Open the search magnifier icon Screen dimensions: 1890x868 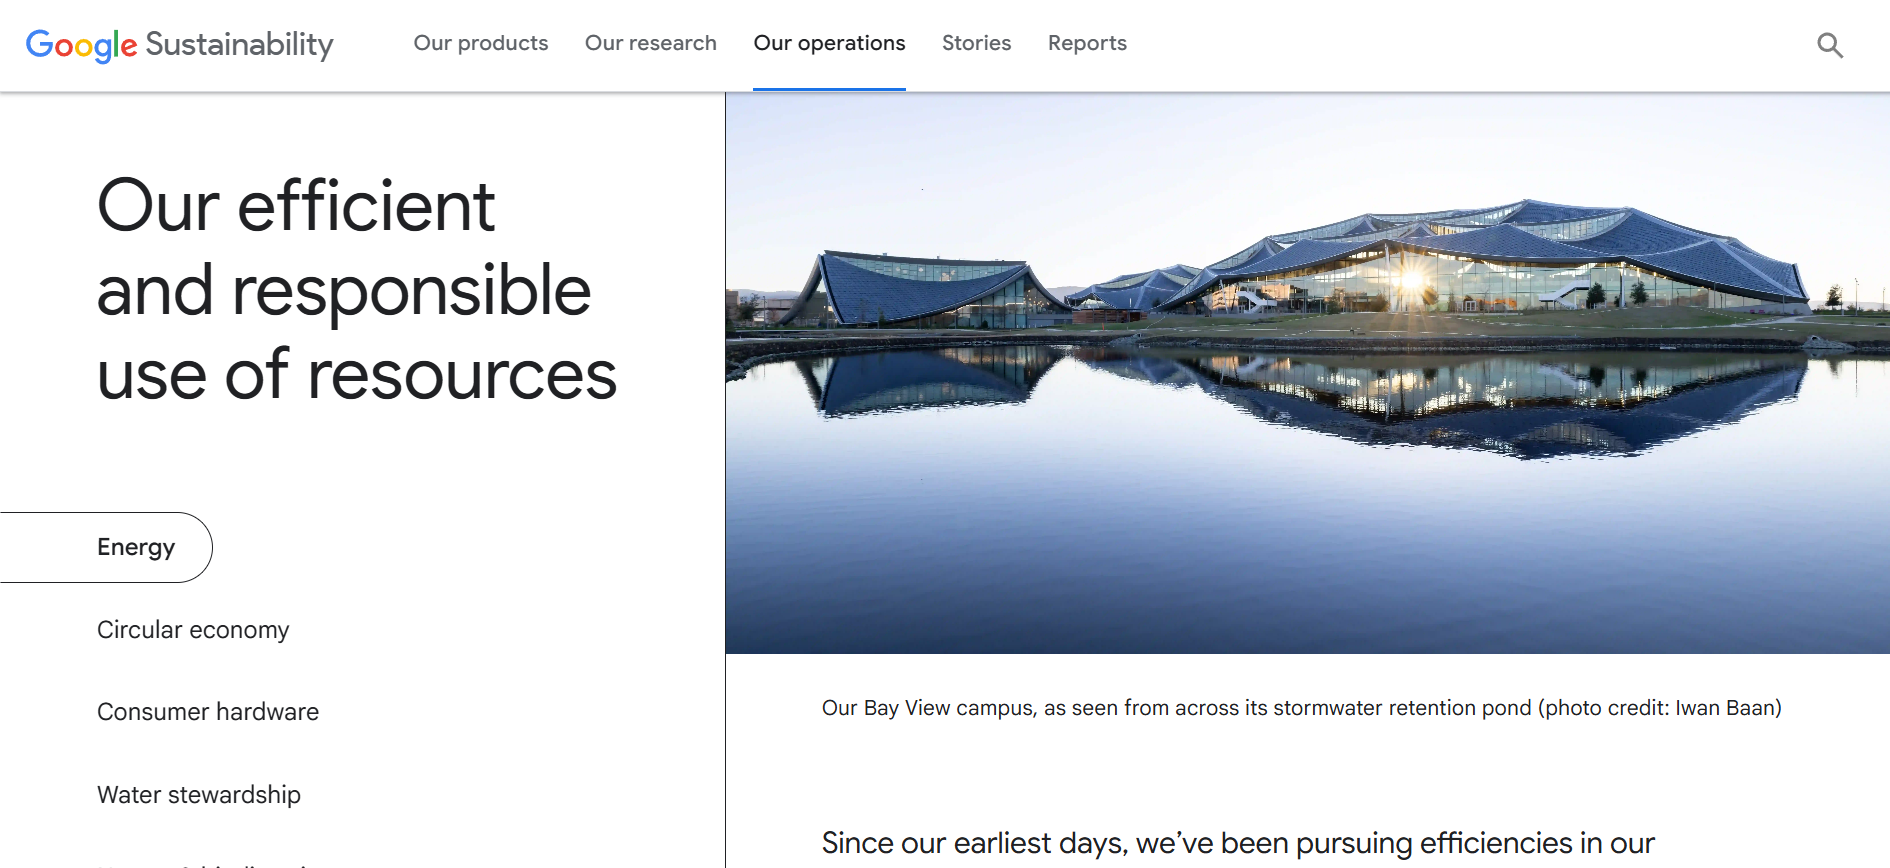click(1829, 45)
